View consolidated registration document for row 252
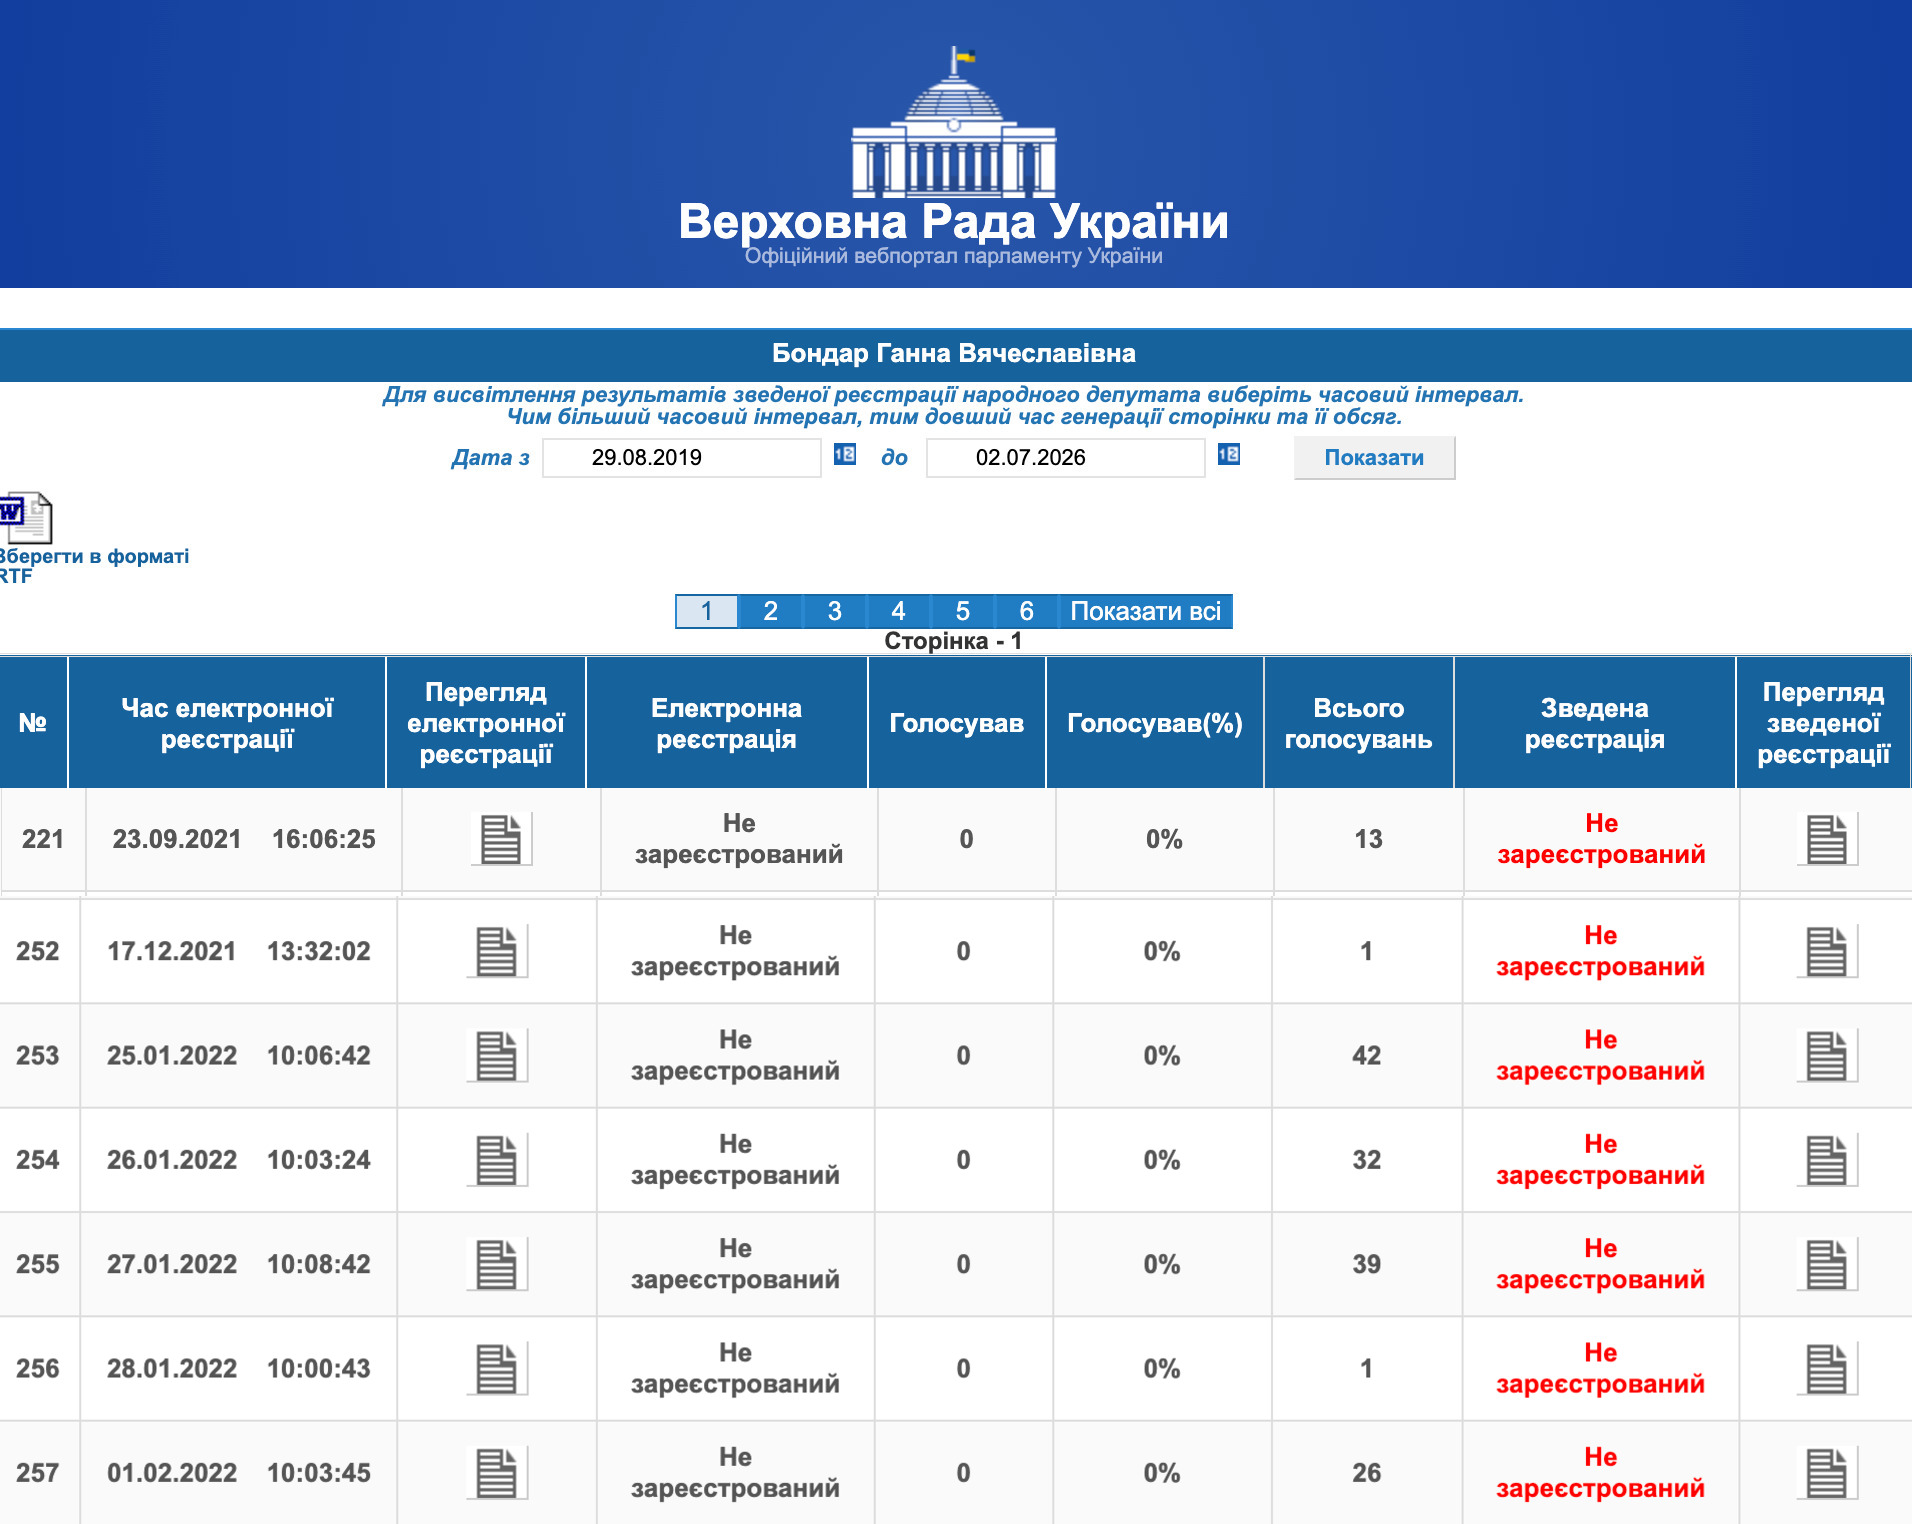 (1827, 951)
